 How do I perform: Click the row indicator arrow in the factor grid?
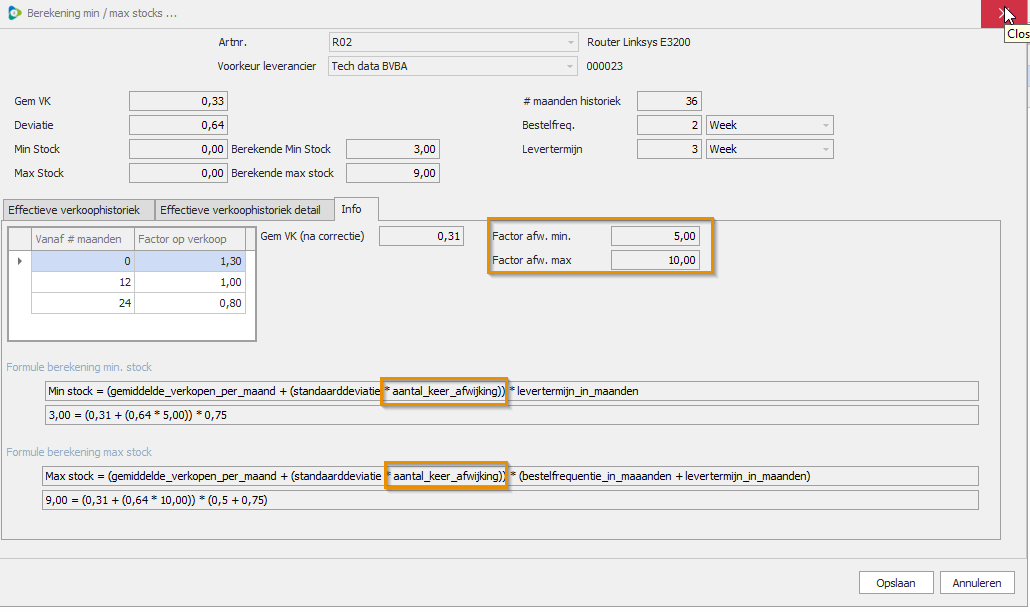pyautogui.click(x=19, y=260)
